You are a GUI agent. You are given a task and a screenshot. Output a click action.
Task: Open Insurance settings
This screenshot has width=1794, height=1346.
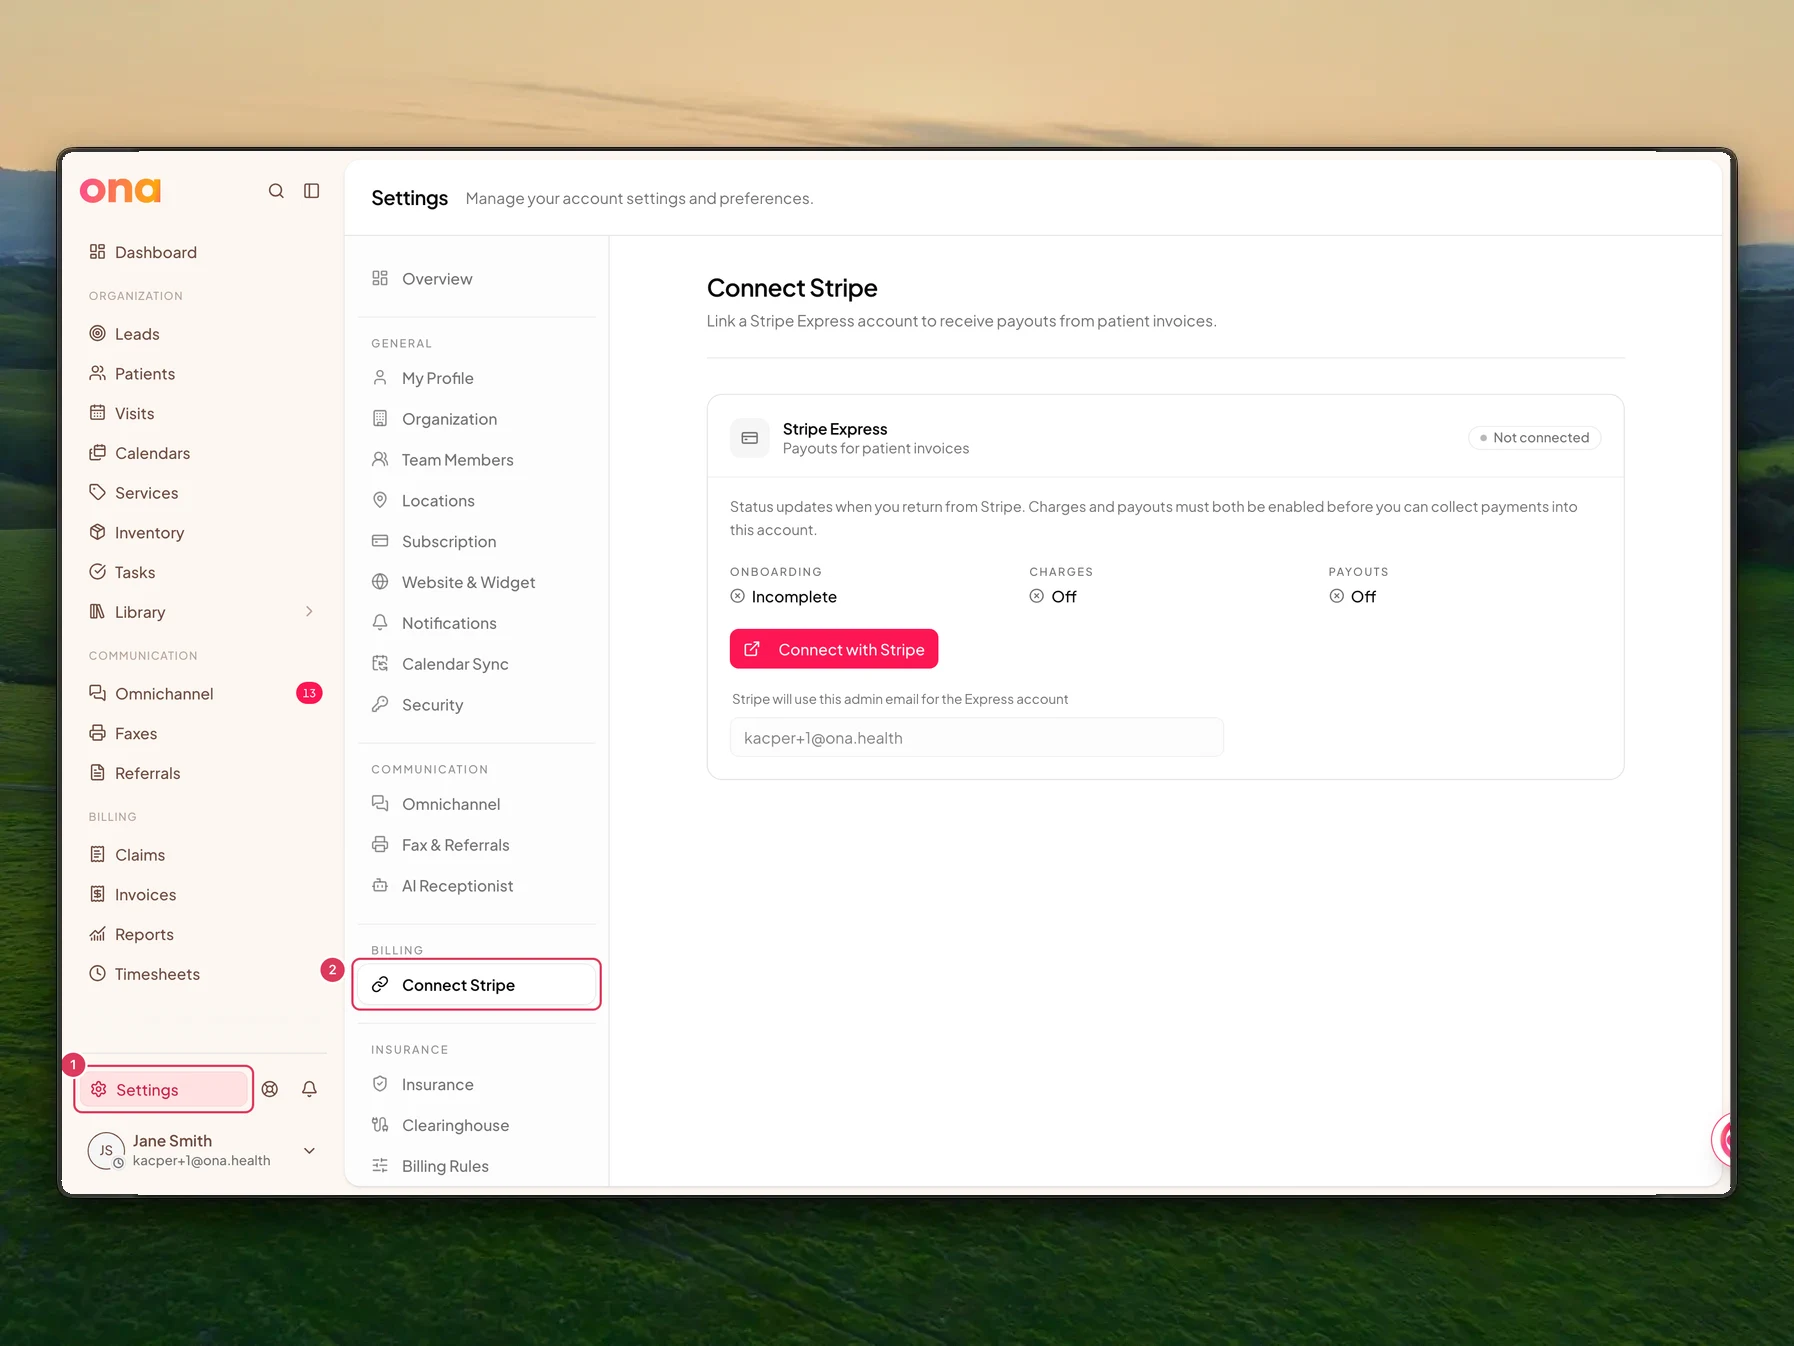477,1085
